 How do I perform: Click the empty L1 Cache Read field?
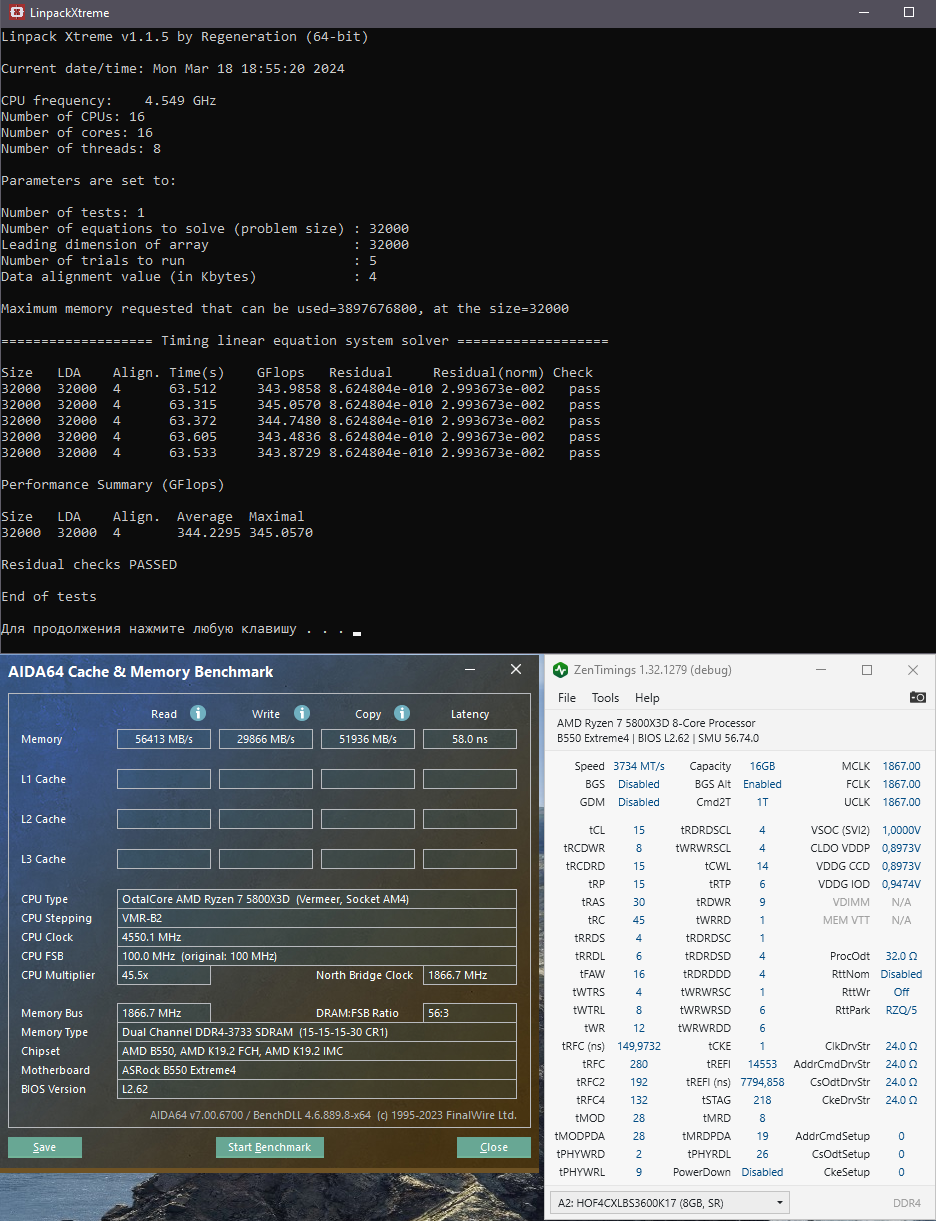pyautogui.click(x=164, y=779)
